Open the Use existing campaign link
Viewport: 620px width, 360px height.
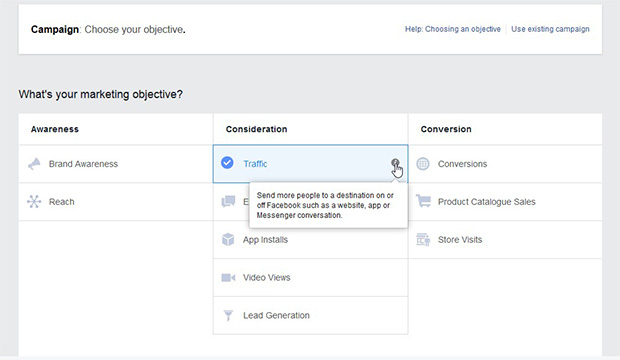(x=550, y=29)
